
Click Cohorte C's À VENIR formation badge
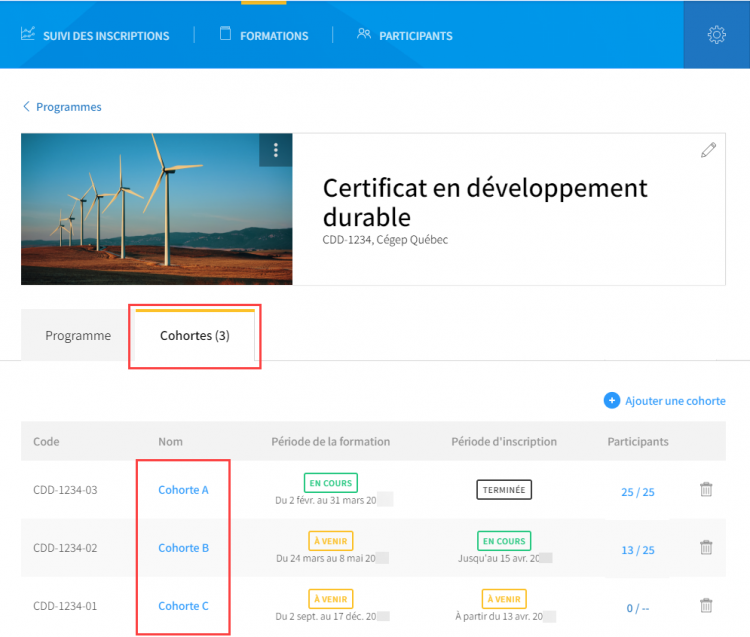[x=331, y=599]
